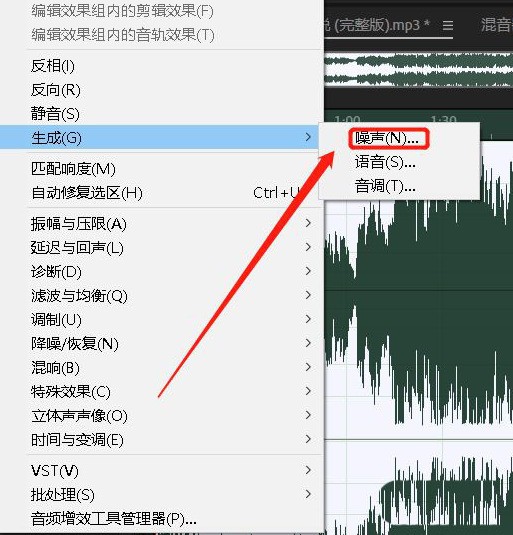Select 音调(T)... generate option

pyautogui.click(x=385, y=186)
